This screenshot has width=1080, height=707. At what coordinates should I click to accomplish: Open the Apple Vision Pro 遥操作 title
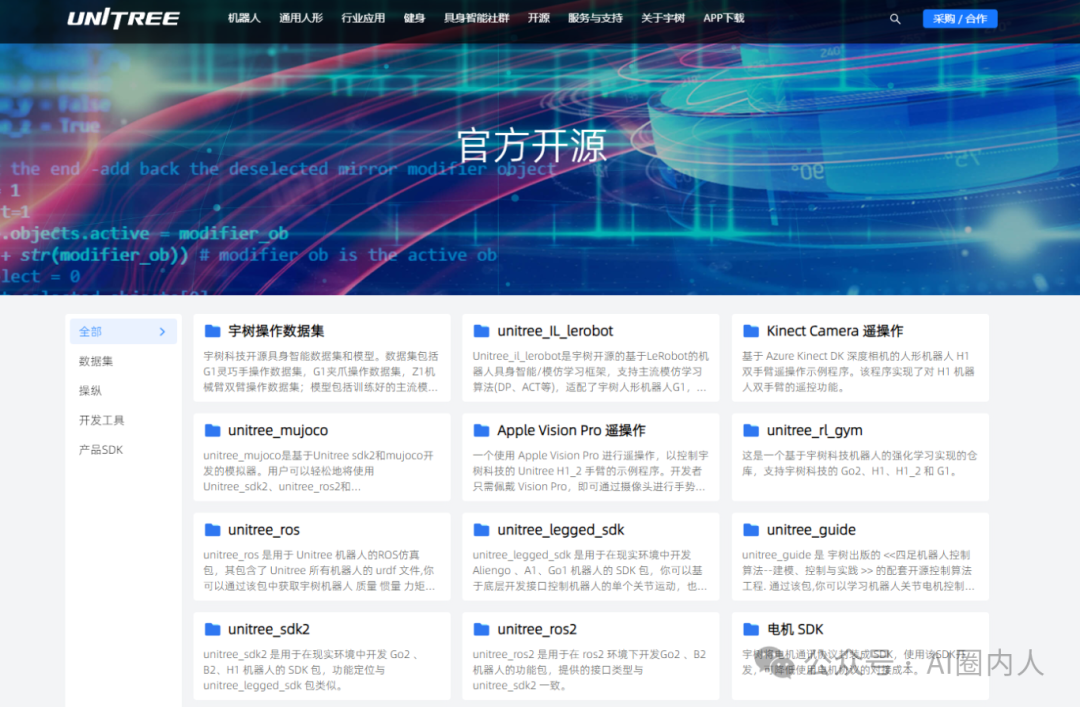coord(571,431)
